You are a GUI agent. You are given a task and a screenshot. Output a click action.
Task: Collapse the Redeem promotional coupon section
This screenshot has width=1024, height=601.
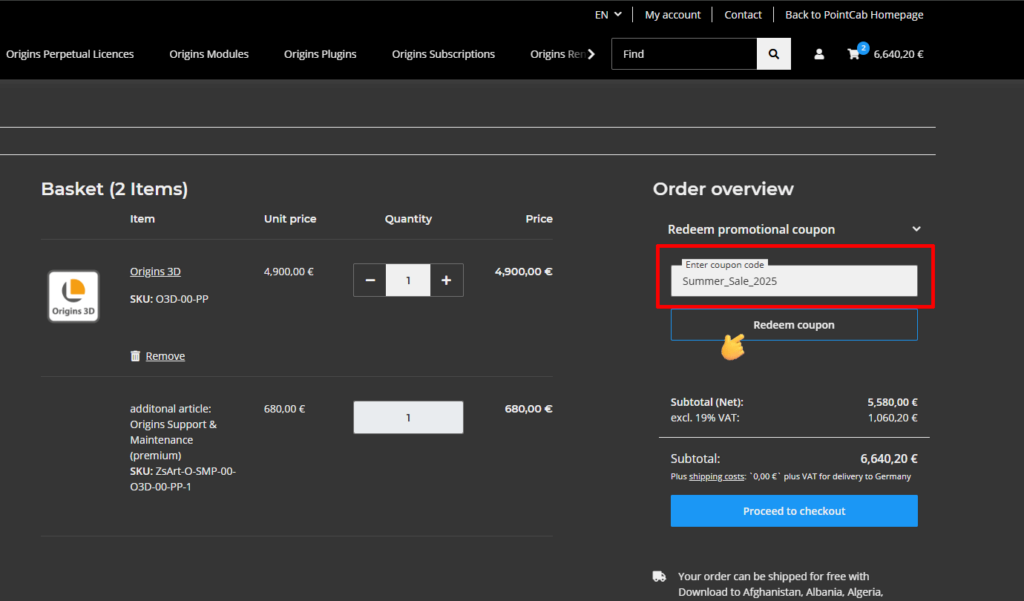916,229
